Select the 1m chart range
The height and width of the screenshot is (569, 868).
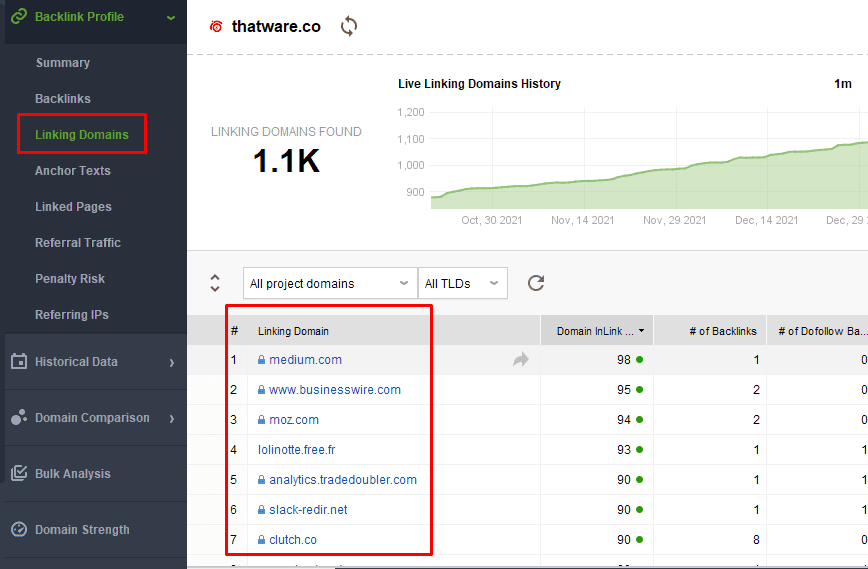click(x=843, y=84)
